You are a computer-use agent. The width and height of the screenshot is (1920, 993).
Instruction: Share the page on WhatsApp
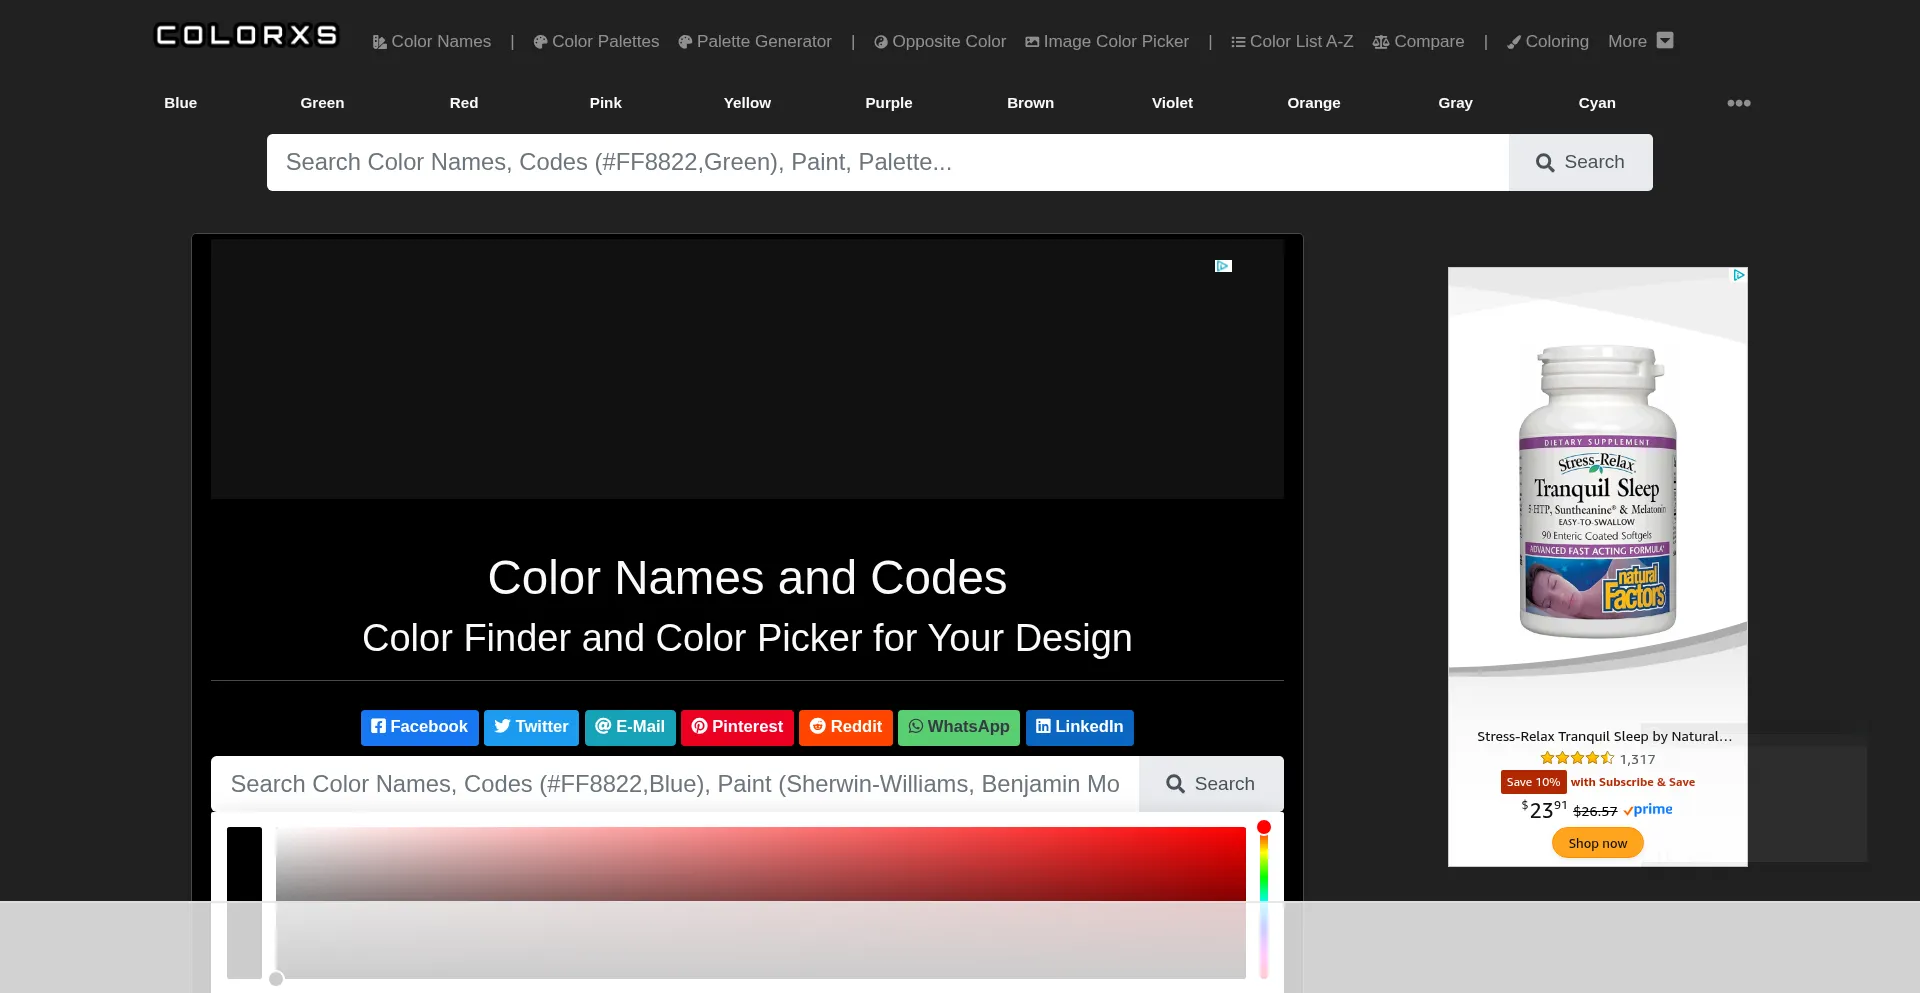[958, 727]
